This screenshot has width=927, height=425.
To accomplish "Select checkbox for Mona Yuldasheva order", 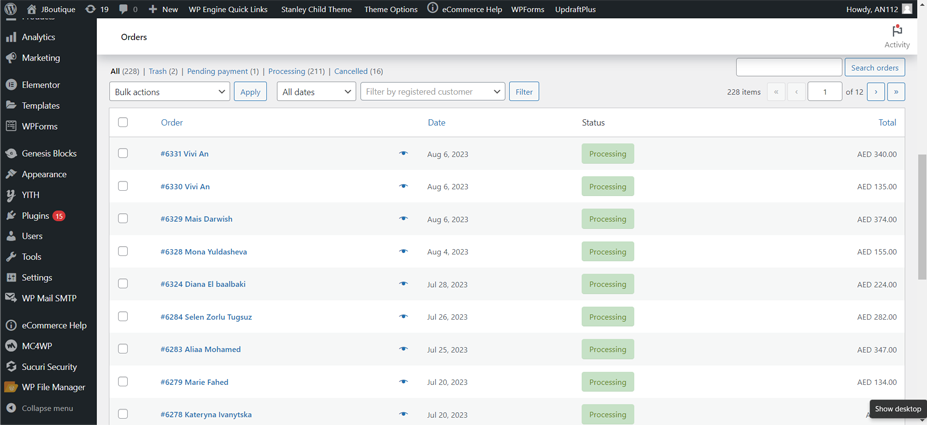I will tap(123, 251).
